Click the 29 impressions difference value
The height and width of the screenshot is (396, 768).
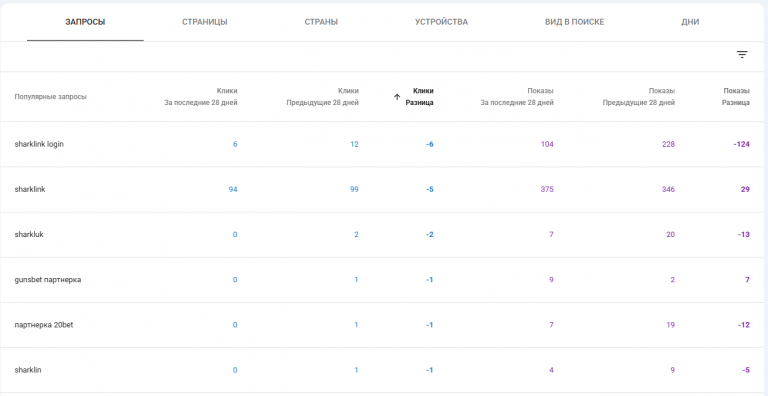(745, 189)
